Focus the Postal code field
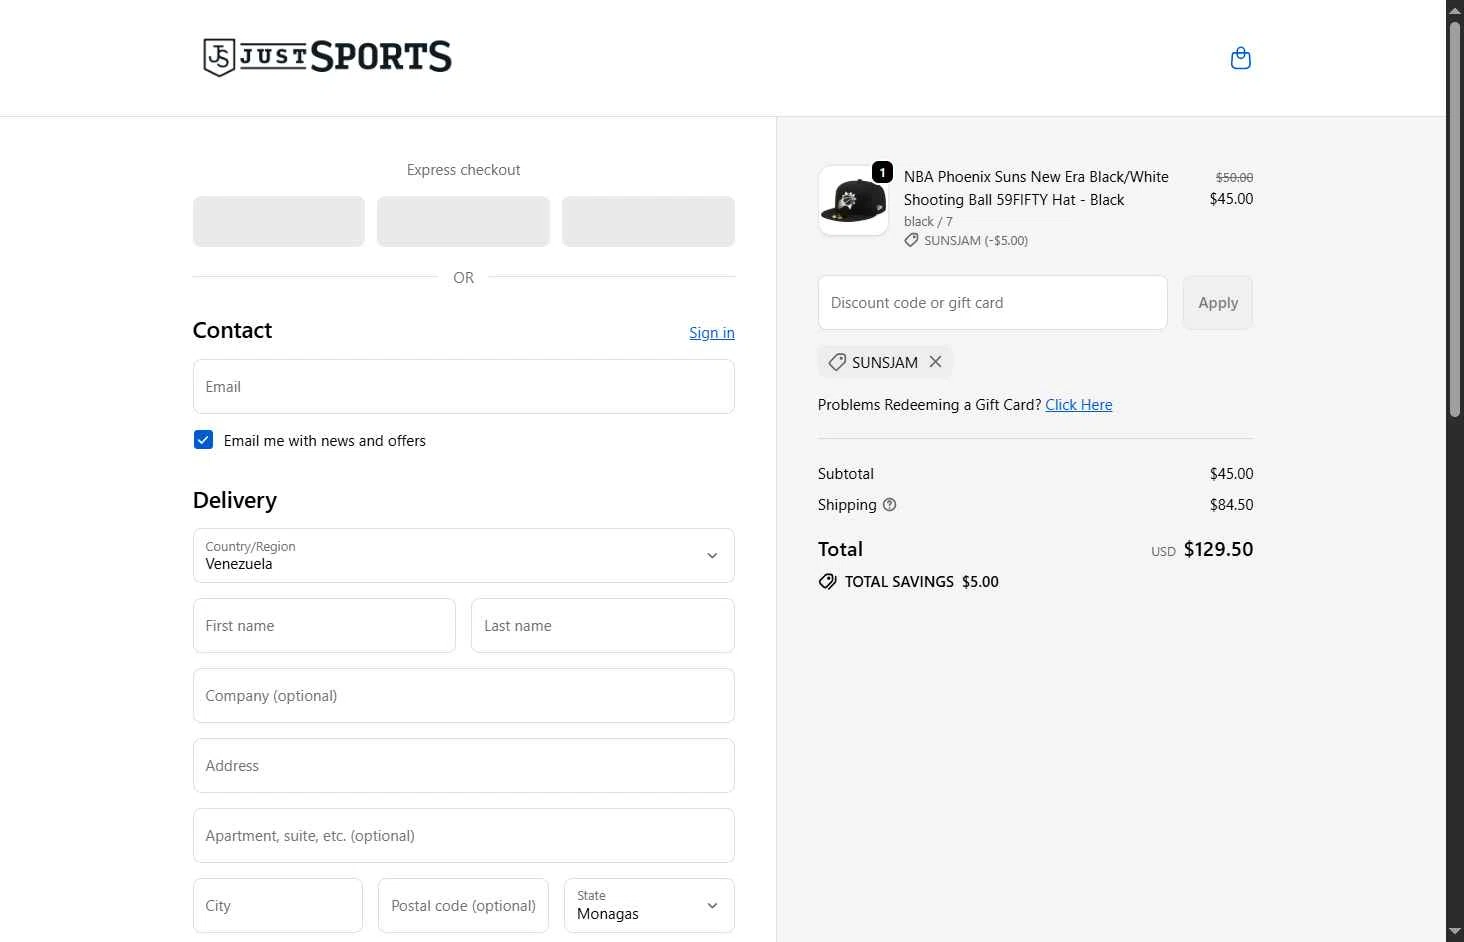The width and height of the screenshot is (1464, 942). click(463, 906)
